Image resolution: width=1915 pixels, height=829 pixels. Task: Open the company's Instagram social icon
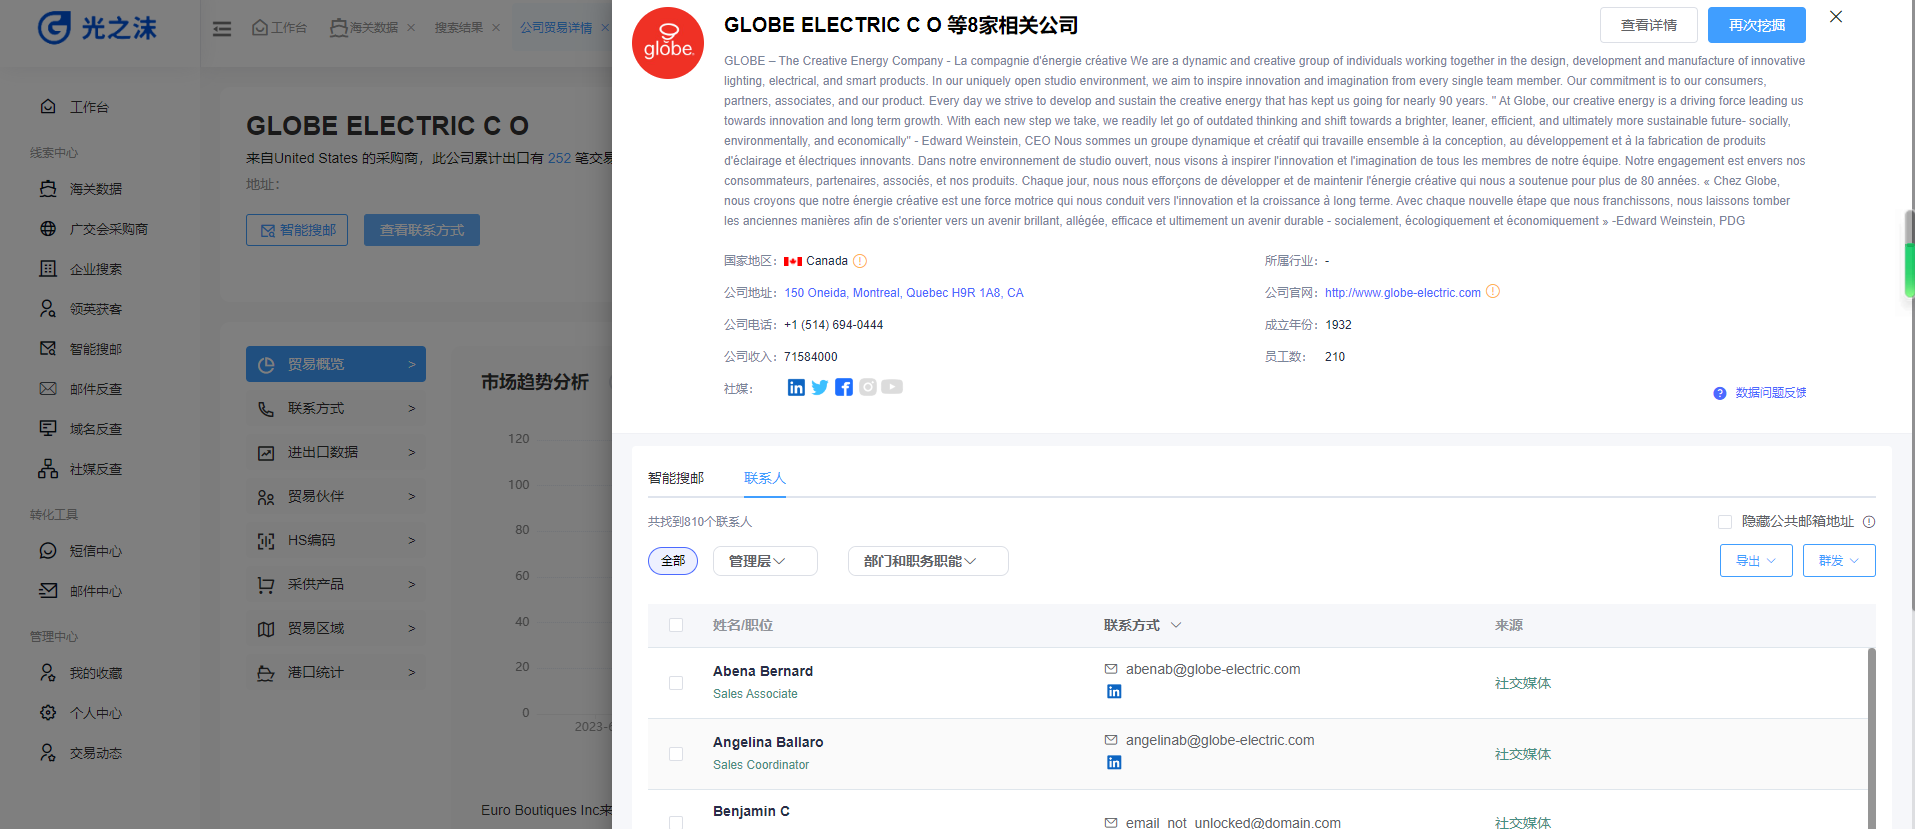868,388
